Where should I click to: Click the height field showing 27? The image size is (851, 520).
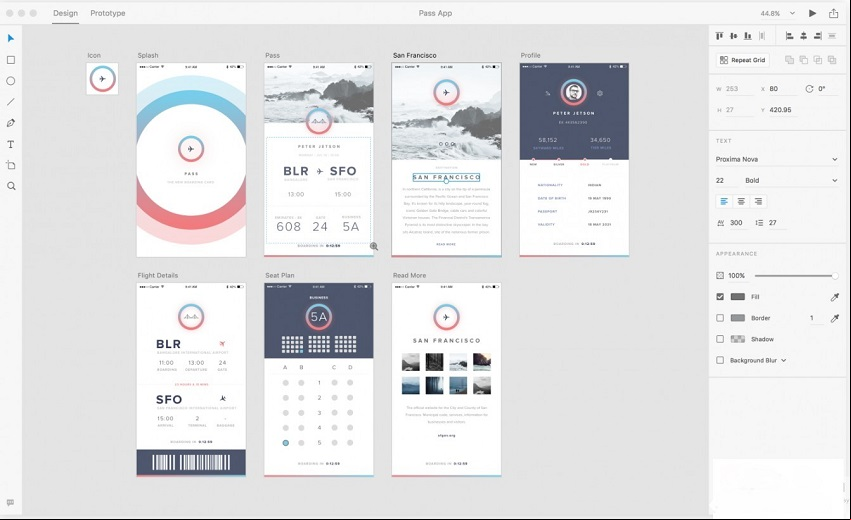coord(738,110)
